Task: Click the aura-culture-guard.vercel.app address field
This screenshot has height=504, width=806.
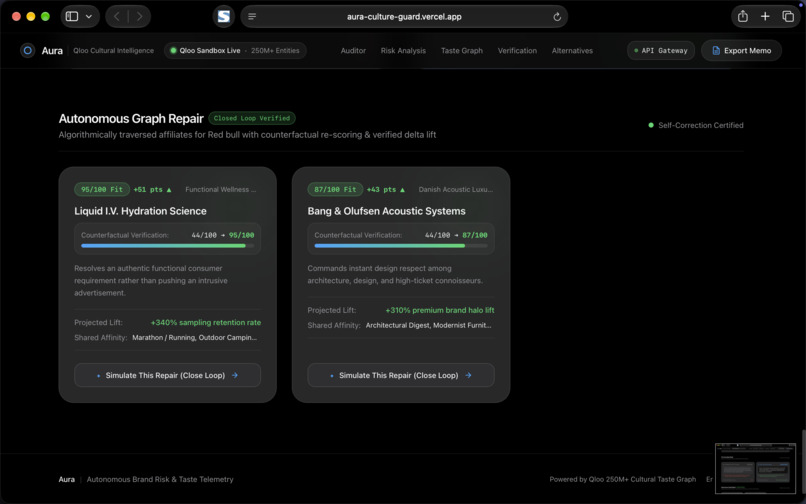Action: coord(404,16)
